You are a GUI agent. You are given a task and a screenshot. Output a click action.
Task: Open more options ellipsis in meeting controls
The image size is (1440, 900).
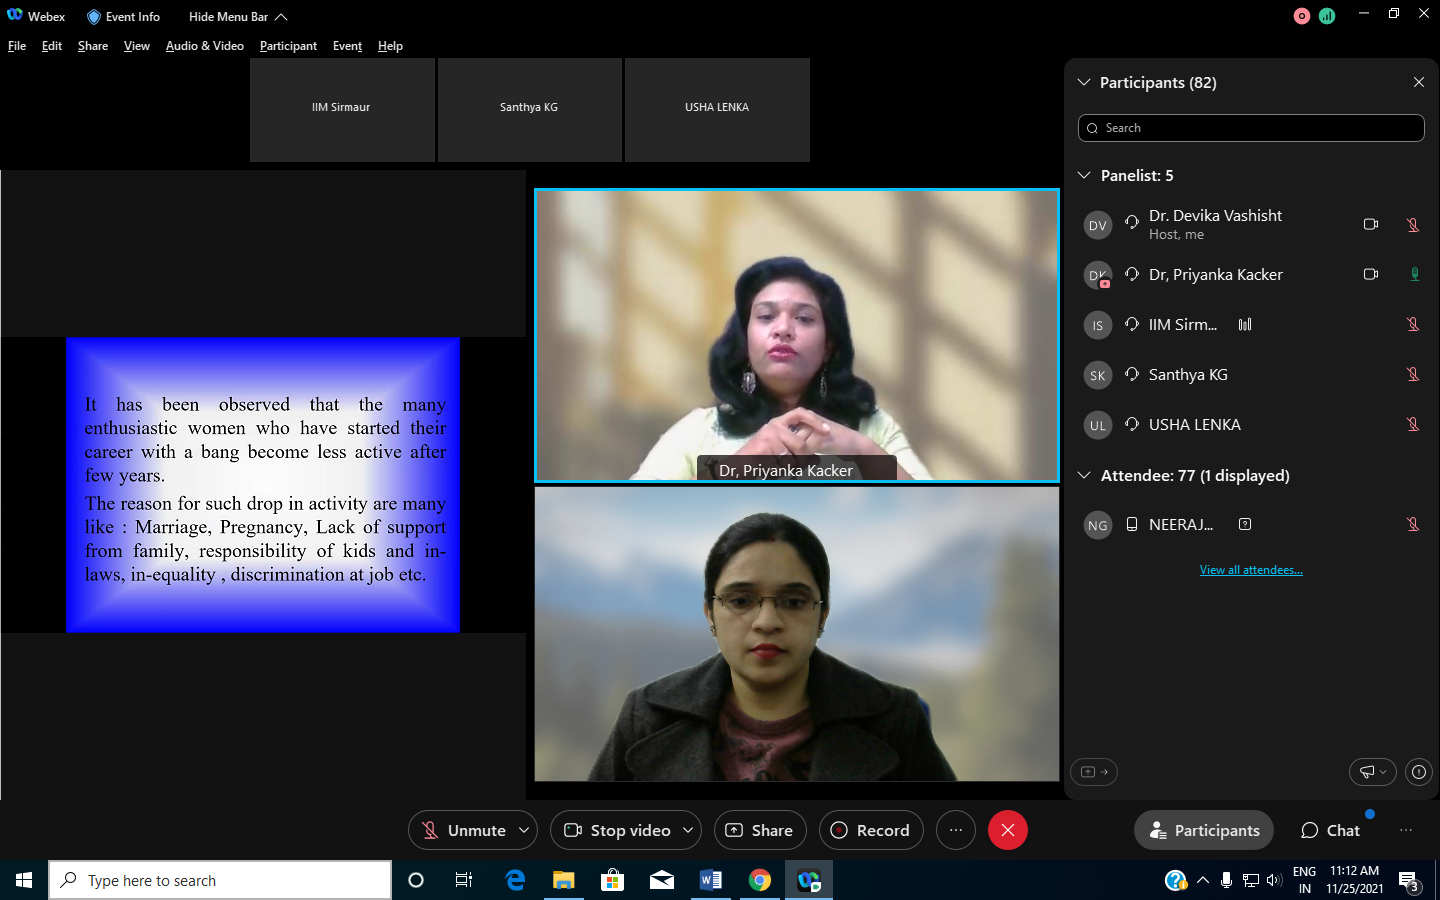pos(956,830)
